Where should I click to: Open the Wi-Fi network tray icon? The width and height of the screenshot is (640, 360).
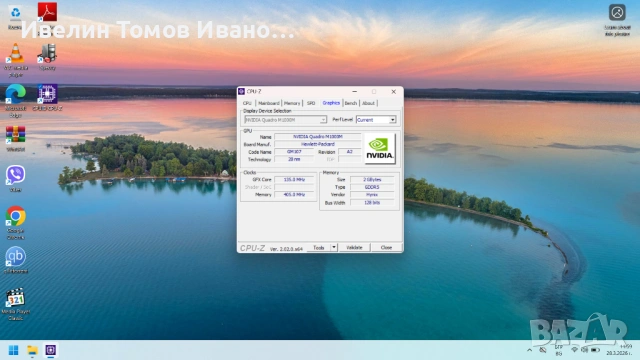coord(574,350)
